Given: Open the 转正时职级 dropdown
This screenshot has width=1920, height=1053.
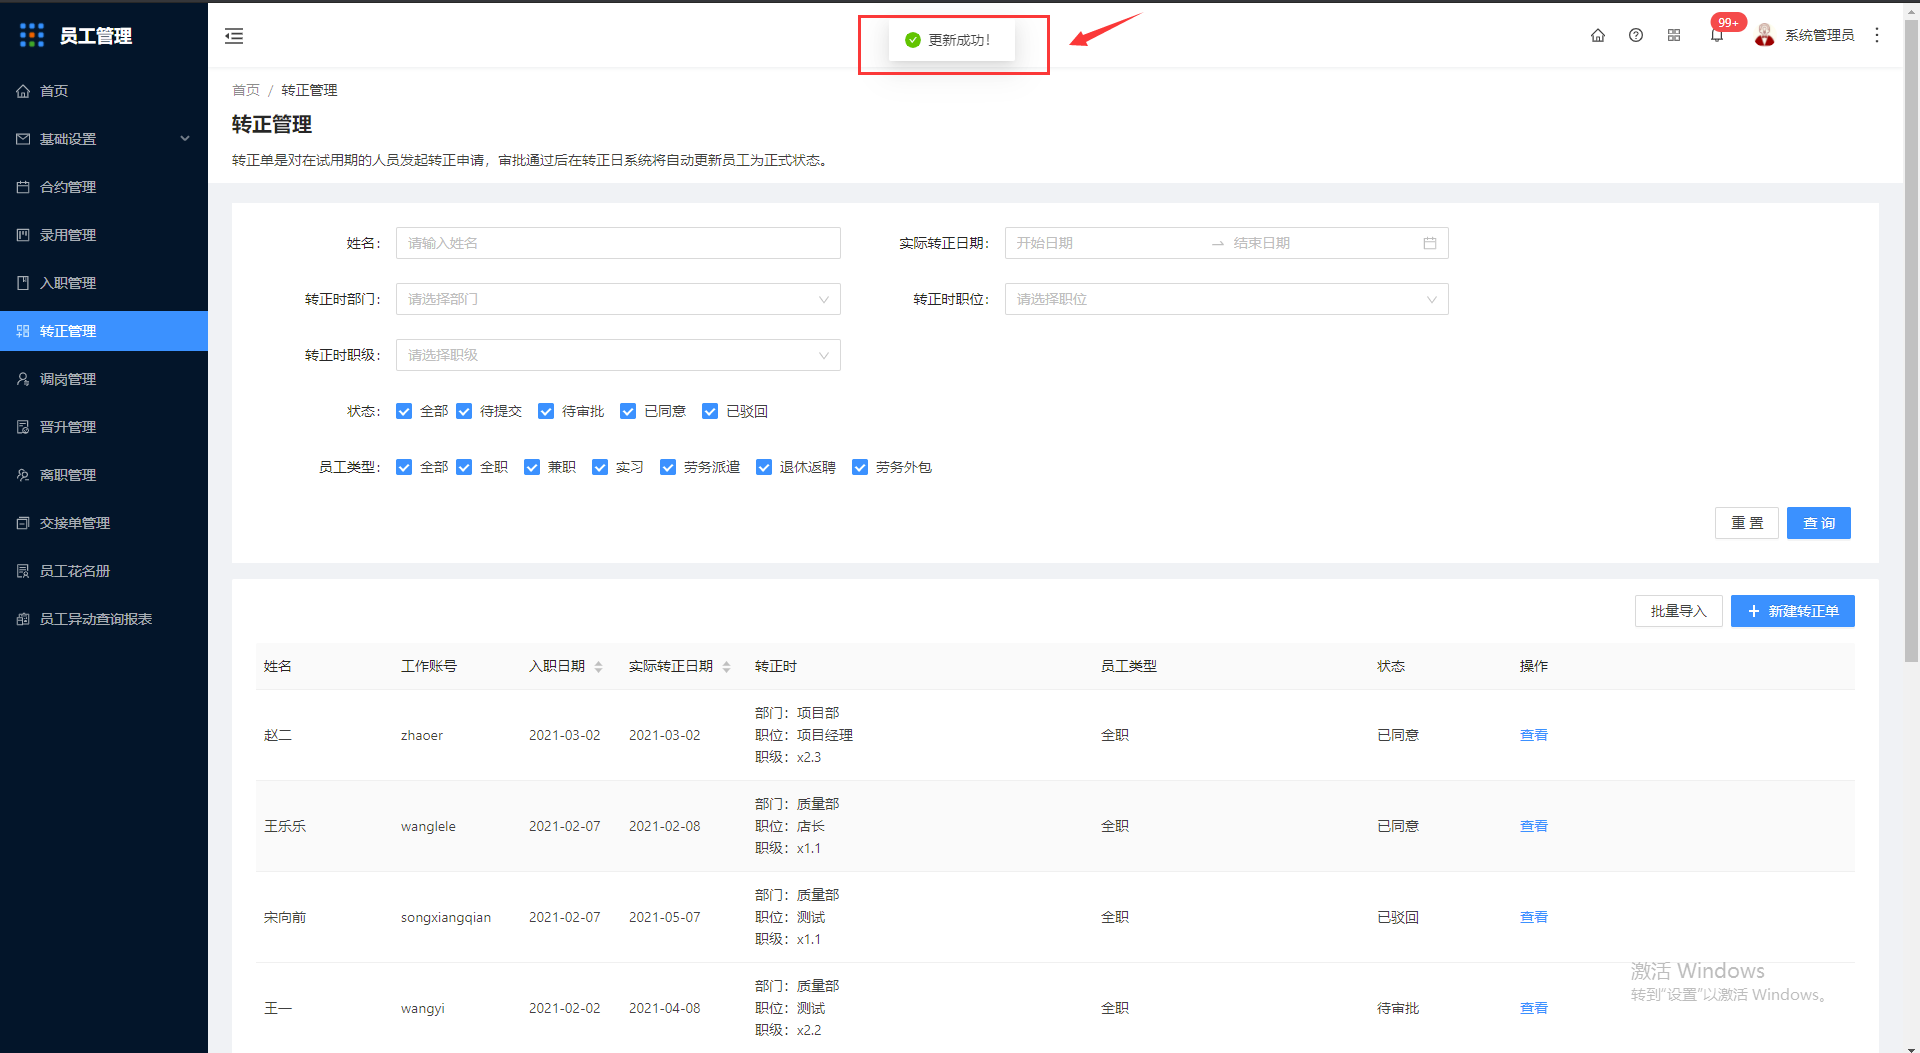Looking at the screenshot, I should pos(618,355).
